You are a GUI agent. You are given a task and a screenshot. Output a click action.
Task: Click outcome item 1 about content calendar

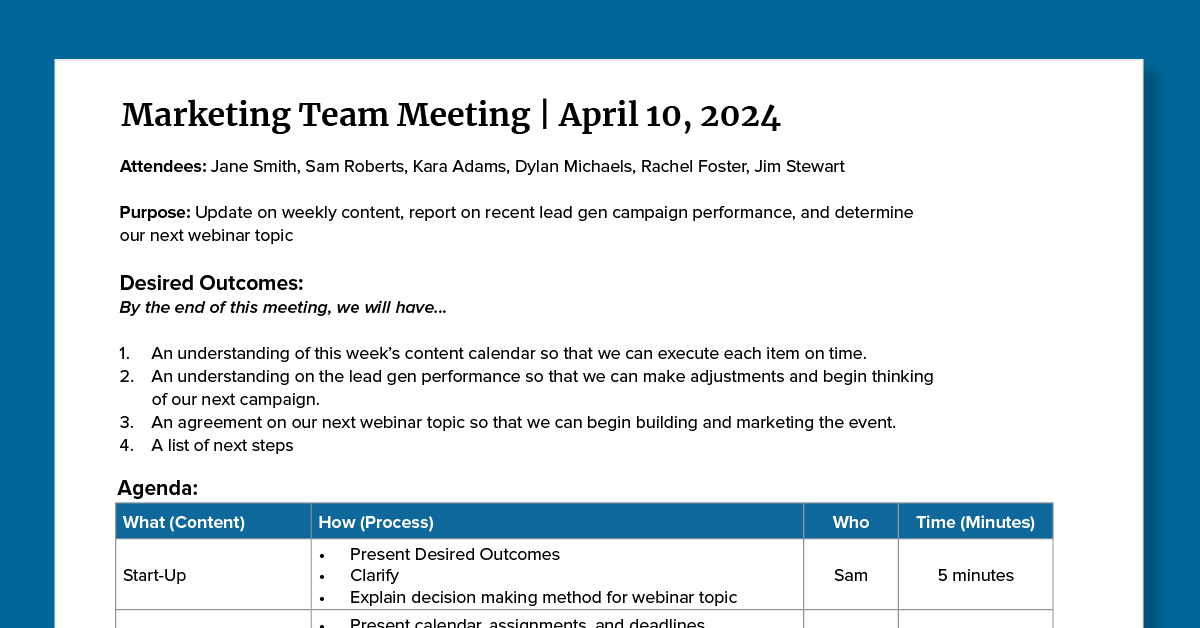[508, 353]
